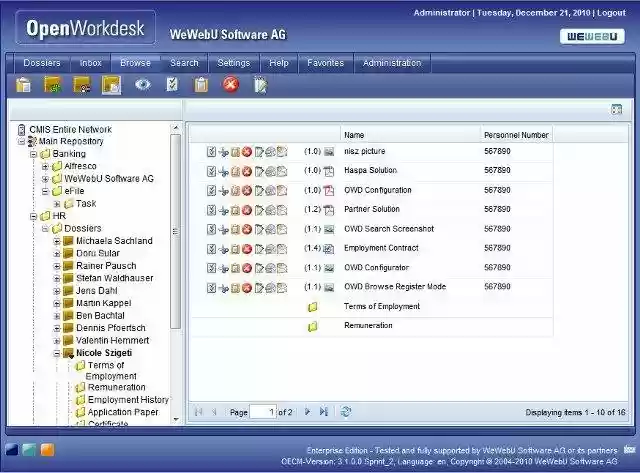Tick the checkmark icon for Haspa Solution
The image size is (640, 473).
pyautogui.click(x=211, y=171)
